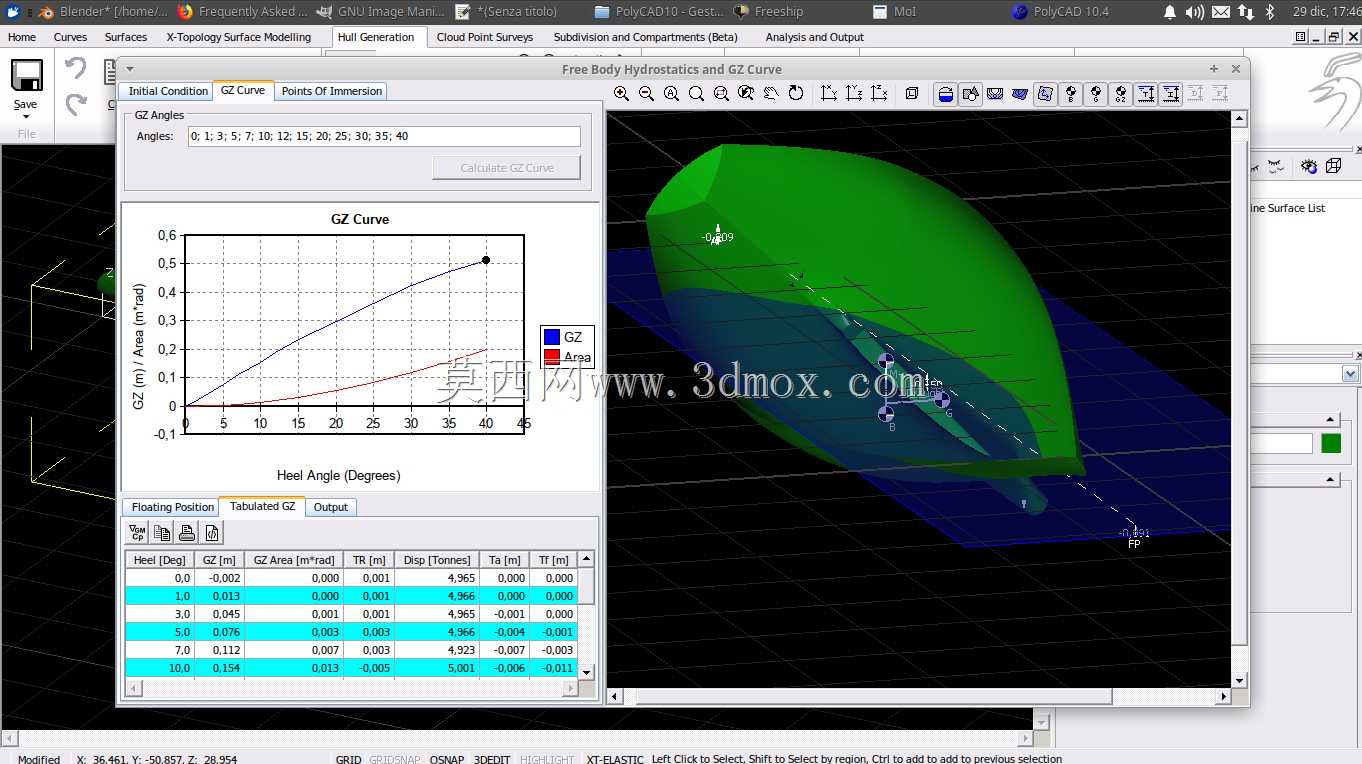Click the green color swatch
The height and width of the screenshot is (764, 1362).
click(x=1331, y=443)
